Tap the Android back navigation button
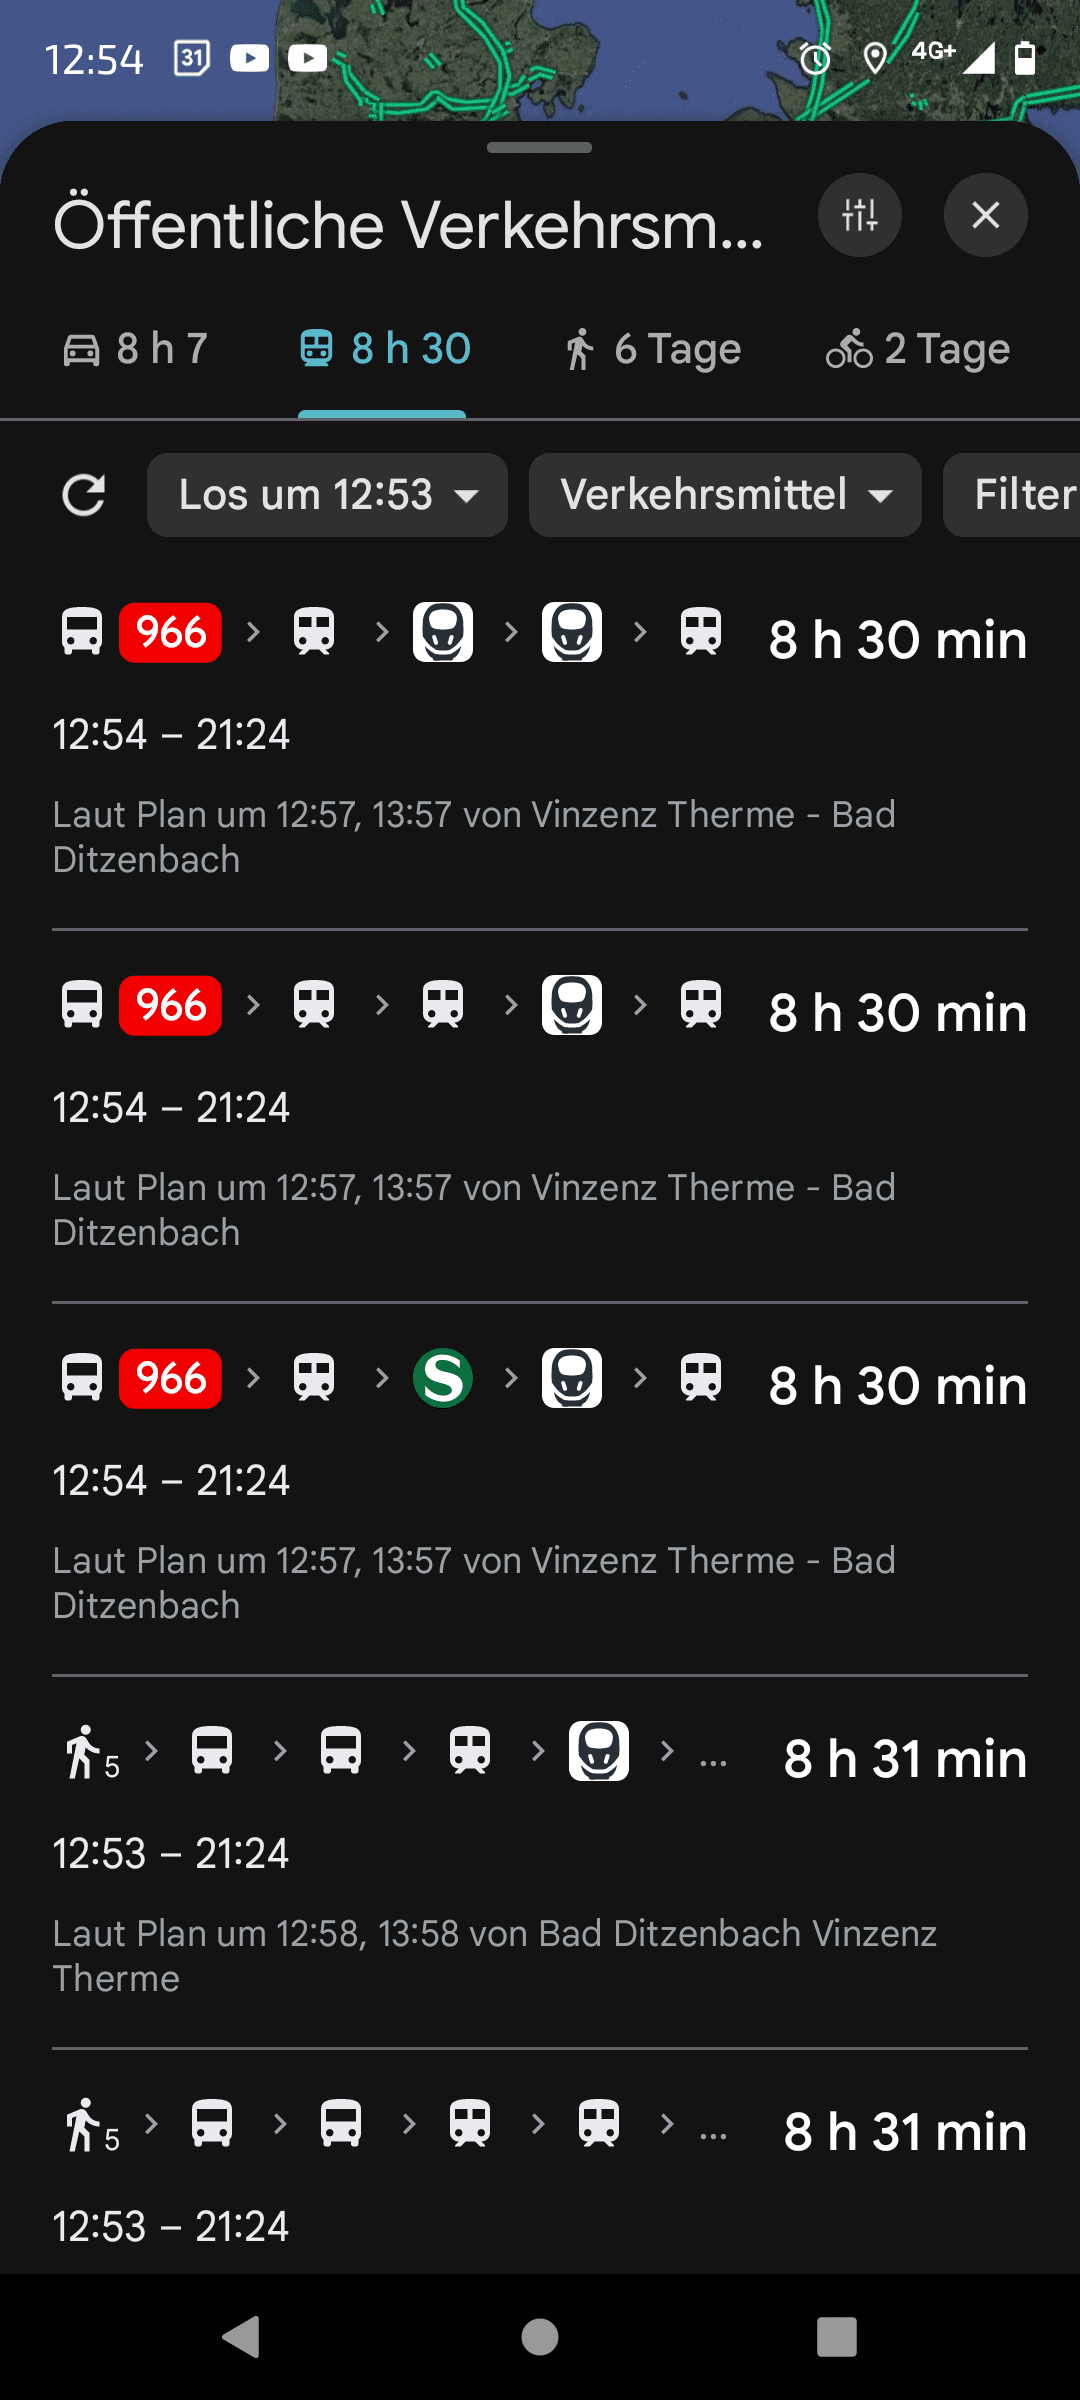Viewport: 1080px width, 2400px height. tap(241, 2337)
